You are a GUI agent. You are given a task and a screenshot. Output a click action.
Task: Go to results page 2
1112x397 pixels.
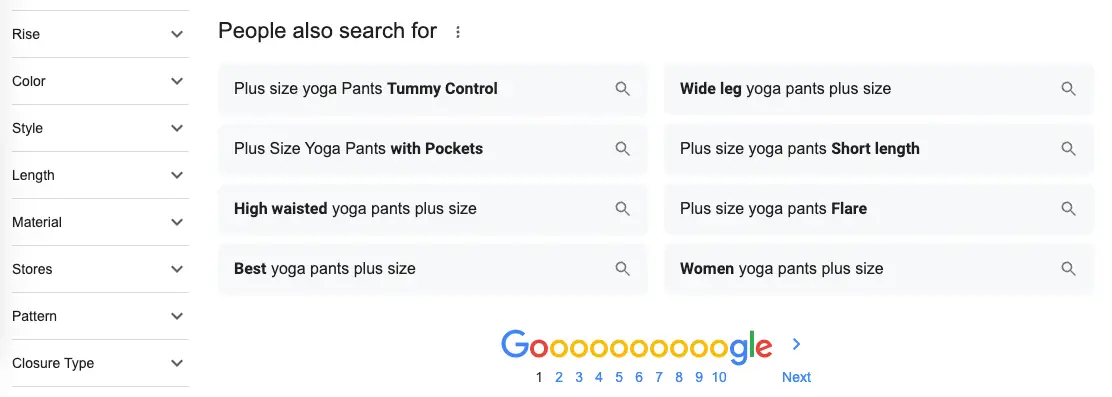559,377
